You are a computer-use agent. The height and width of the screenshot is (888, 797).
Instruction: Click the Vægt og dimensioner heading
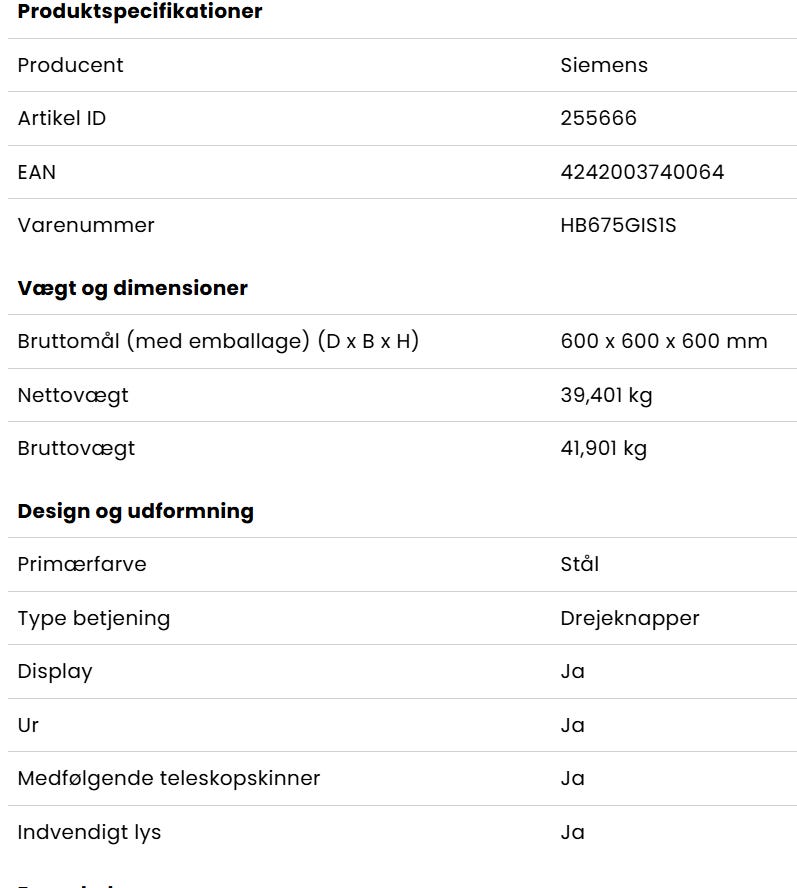133,288
